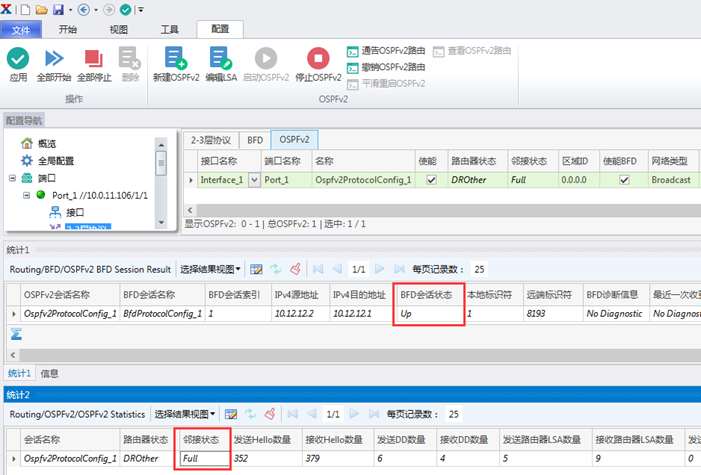
Task: Click the Start OSPFv2 (启动OSPFv2) play icon
Action: click(266, 58)
